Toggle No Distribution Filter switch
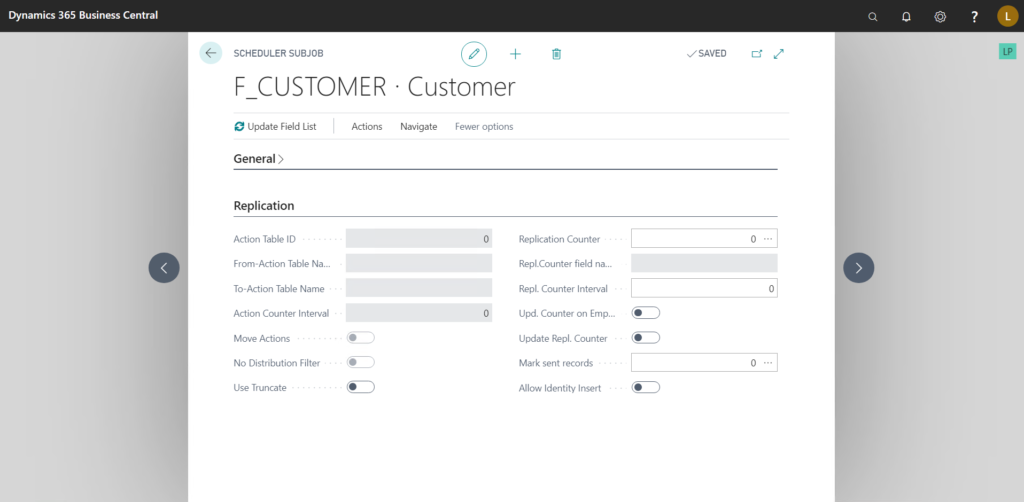Image resolution: width=1024 pixels, height=502 pixels. click(x=360, y=362)
